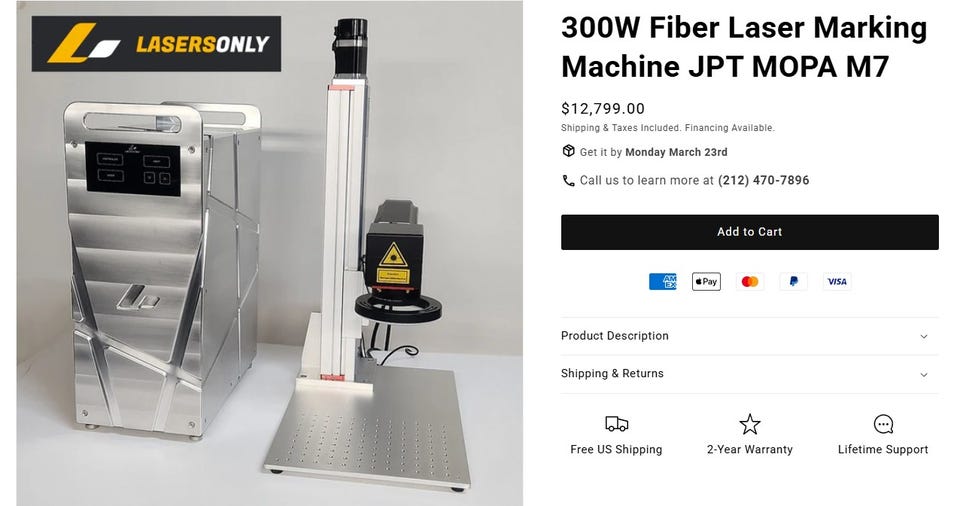The height and width of the screenshot is (506, 960).
Task: Expand the Product Description chevron
Action: pos(924,336)
